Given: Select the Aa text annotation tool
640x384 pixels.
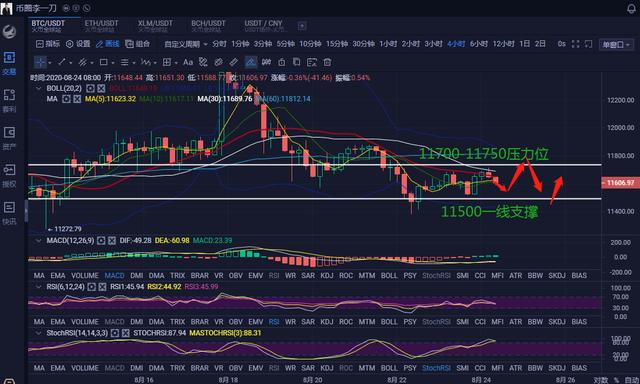Looking at the screenshot, I should tap(188, 62).
